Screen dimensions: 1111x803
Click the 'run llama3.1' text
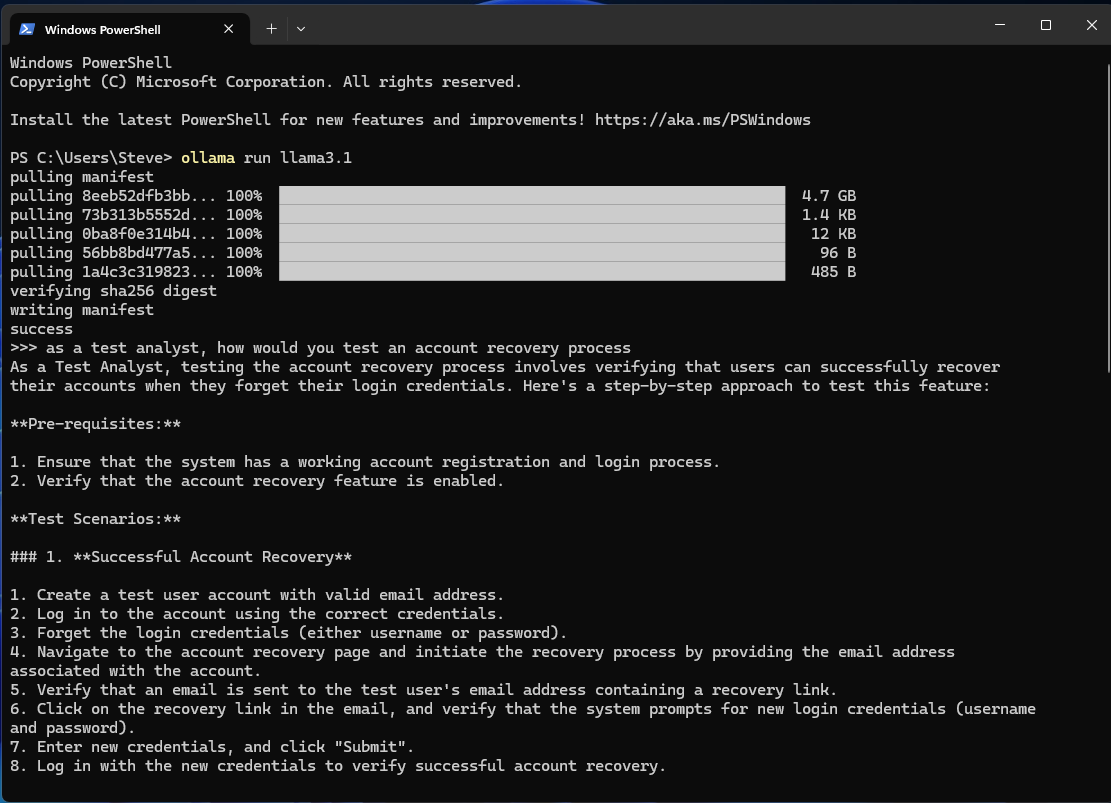click(298, 158)
